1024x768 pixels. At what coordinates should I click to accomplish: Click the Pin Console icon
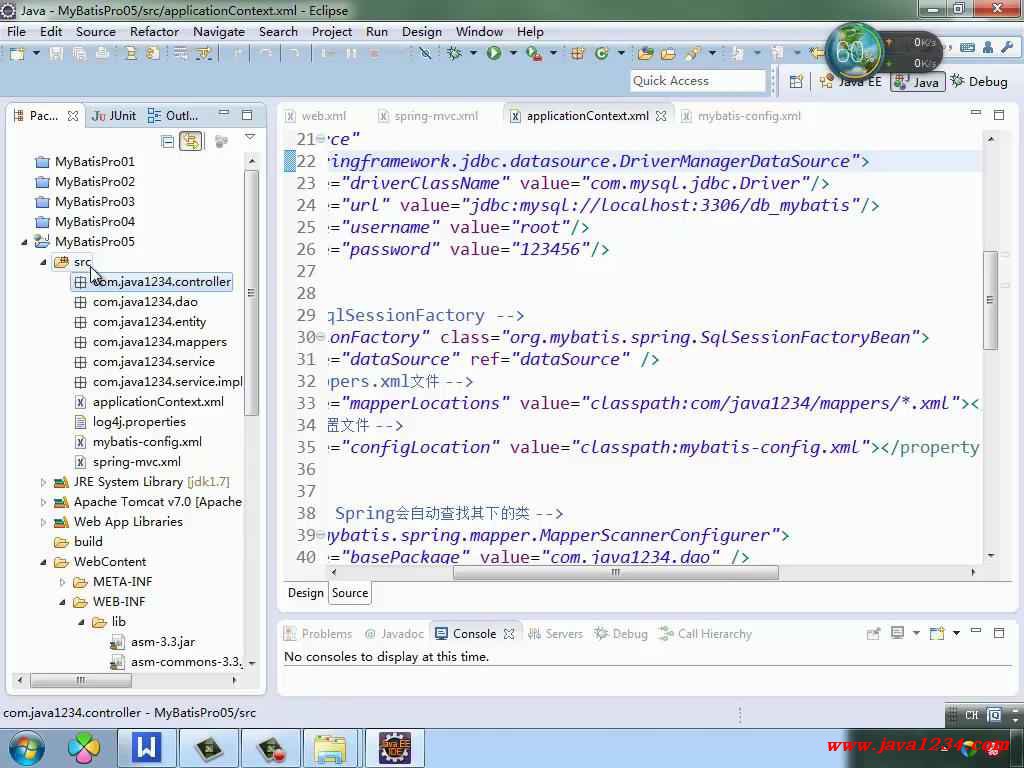(x=873, y=633)
